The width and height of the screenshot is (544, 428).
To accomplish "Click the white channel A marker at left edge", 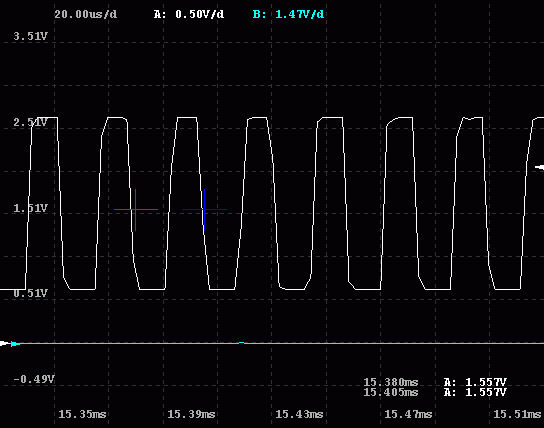I will pyautogui.click(x=5, y=343).
